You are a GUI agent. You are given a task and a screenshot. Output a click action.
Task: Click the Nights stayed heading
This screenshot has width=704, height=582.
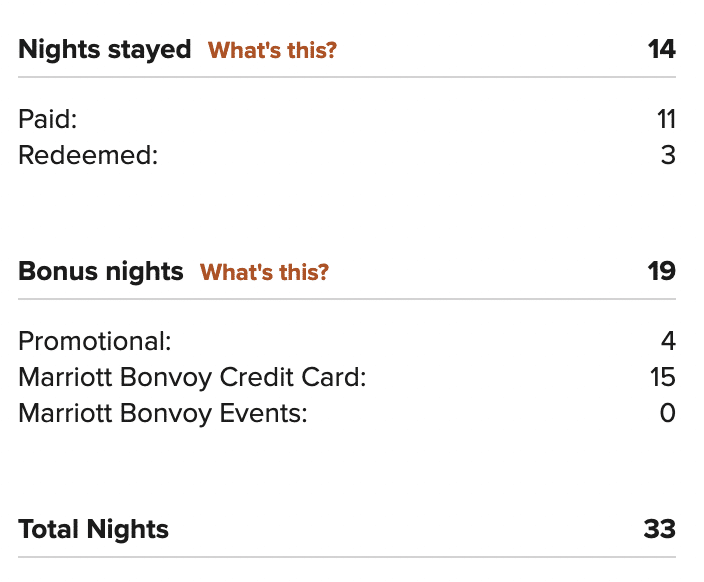(105, 49)
